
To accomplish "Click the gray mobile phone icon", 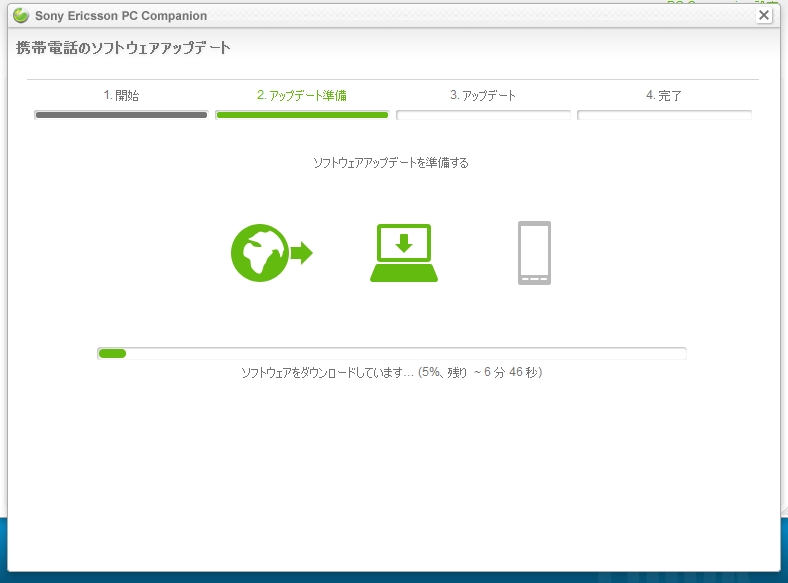I will pos(534,253).
